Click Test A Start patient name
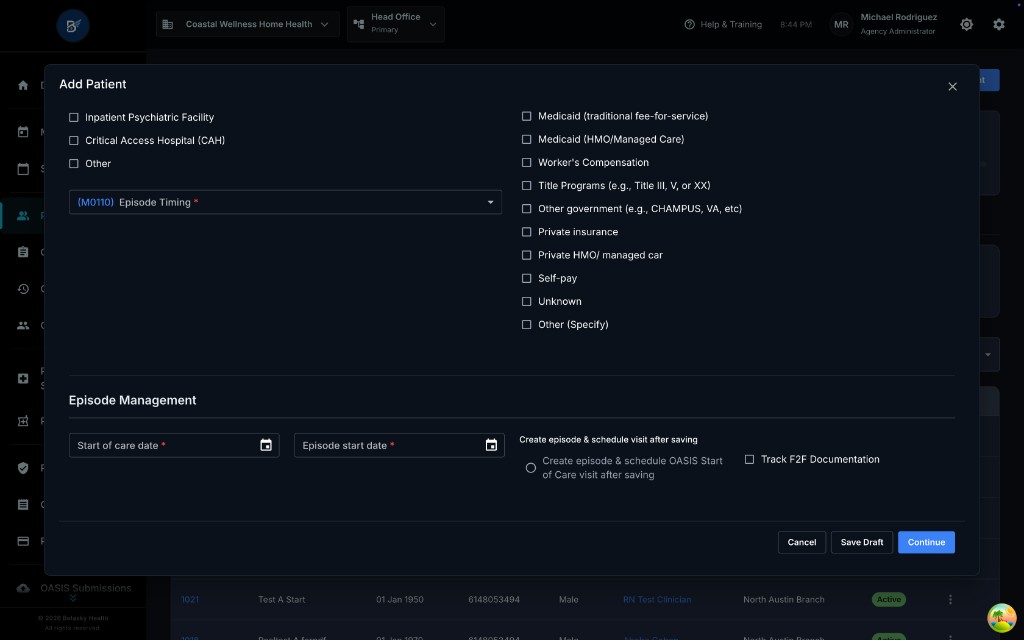The height and width of the screenshot is (640, 1024). pos(281,600)
